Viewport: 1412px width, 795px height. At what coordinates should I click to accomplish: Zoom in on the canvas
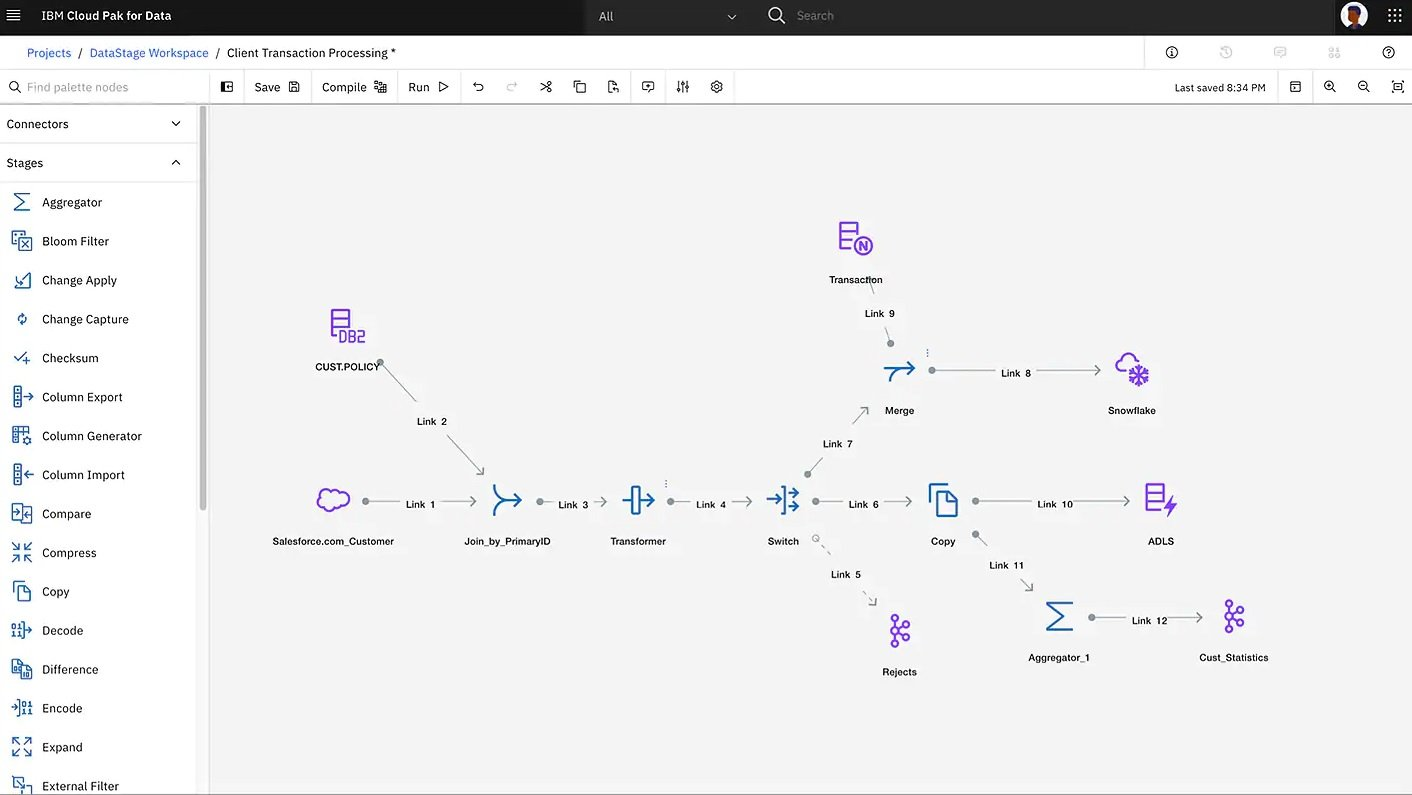[x=1330, y=87]
